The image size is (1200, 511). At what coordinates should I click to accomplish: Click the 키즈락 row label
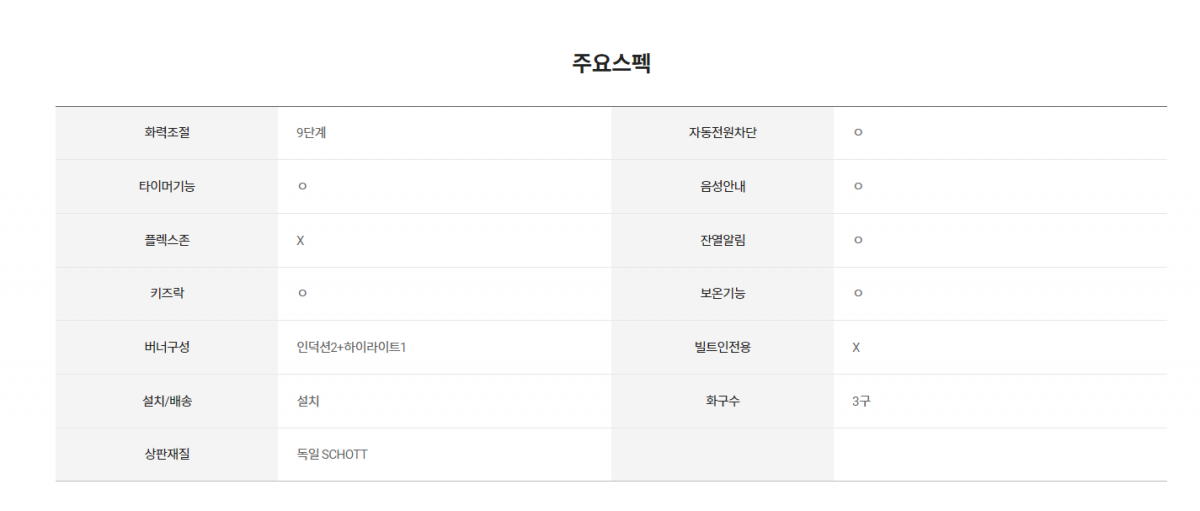[167, 294]
